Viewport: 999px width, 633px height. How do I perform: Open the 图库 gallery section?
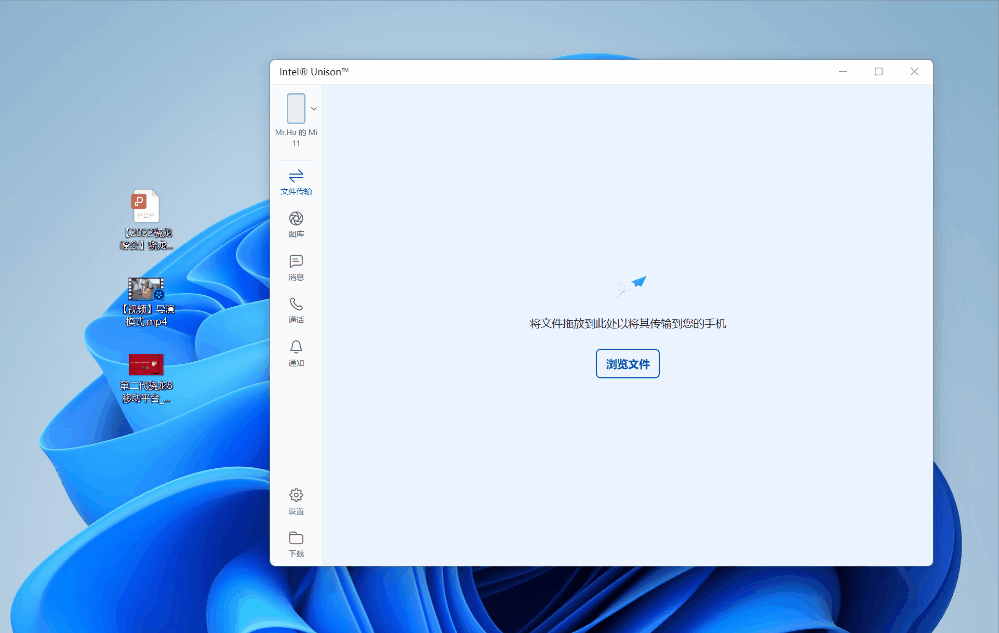tap(296, 224)
